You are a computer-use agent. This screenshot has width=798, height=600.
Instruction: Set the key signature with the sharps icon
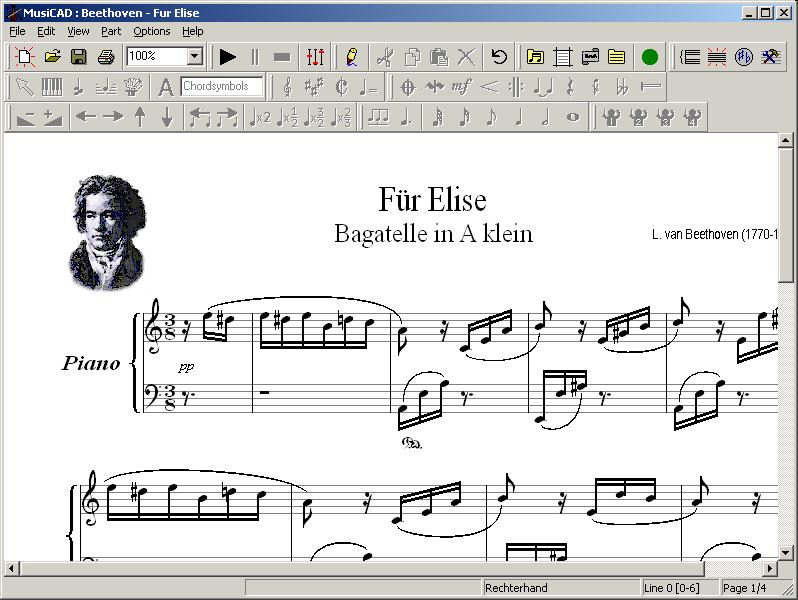[314, 87]
